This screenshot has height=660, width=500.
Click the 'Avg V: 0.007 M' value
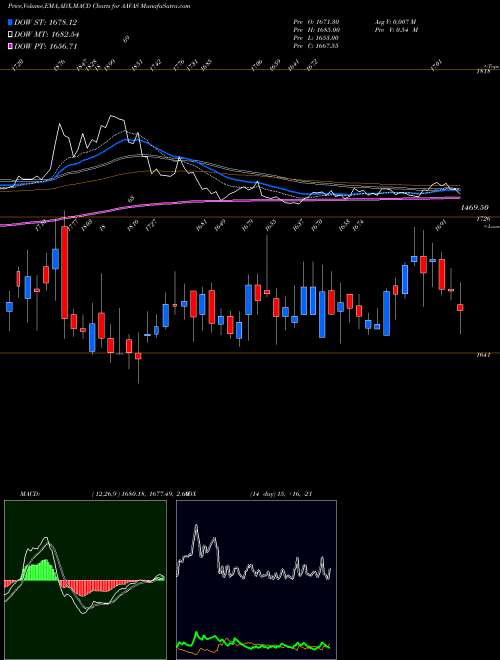tap(395, 22)
